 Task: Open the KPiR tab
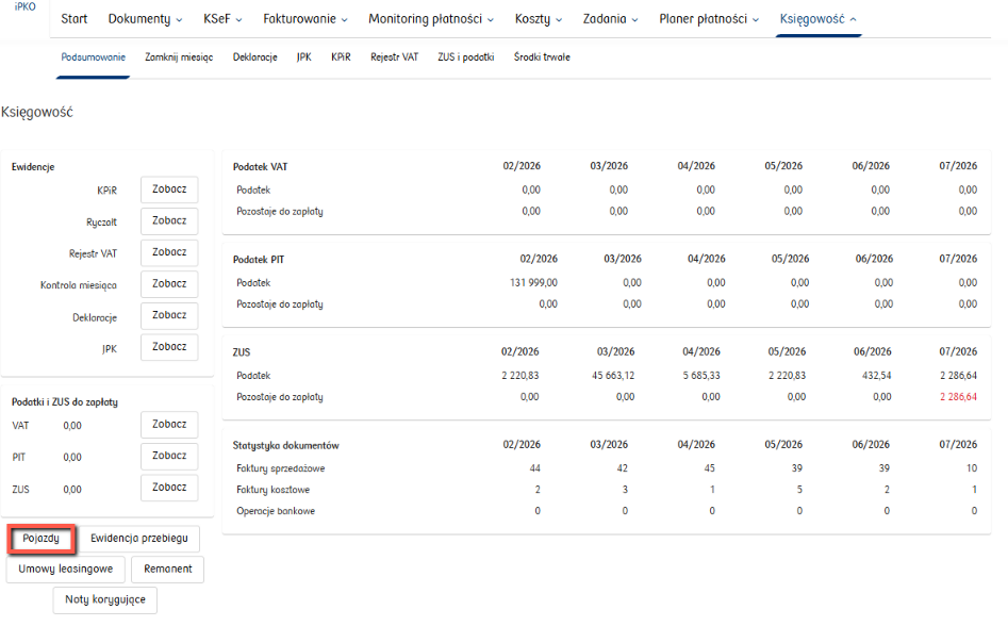(341, 57)
